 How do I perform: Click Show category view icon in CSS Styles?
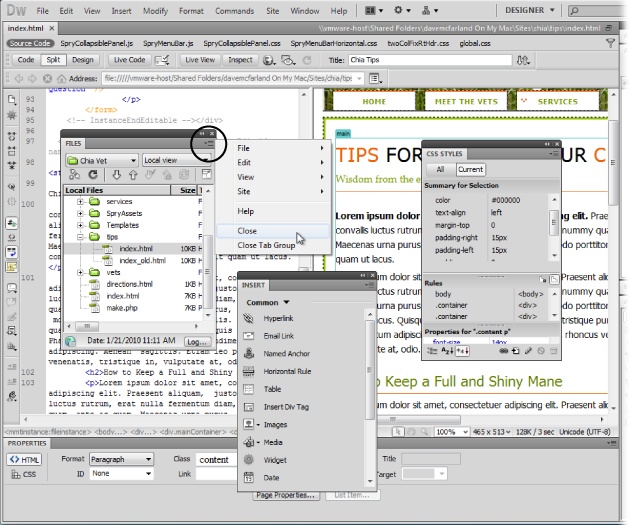pos(432,351)
